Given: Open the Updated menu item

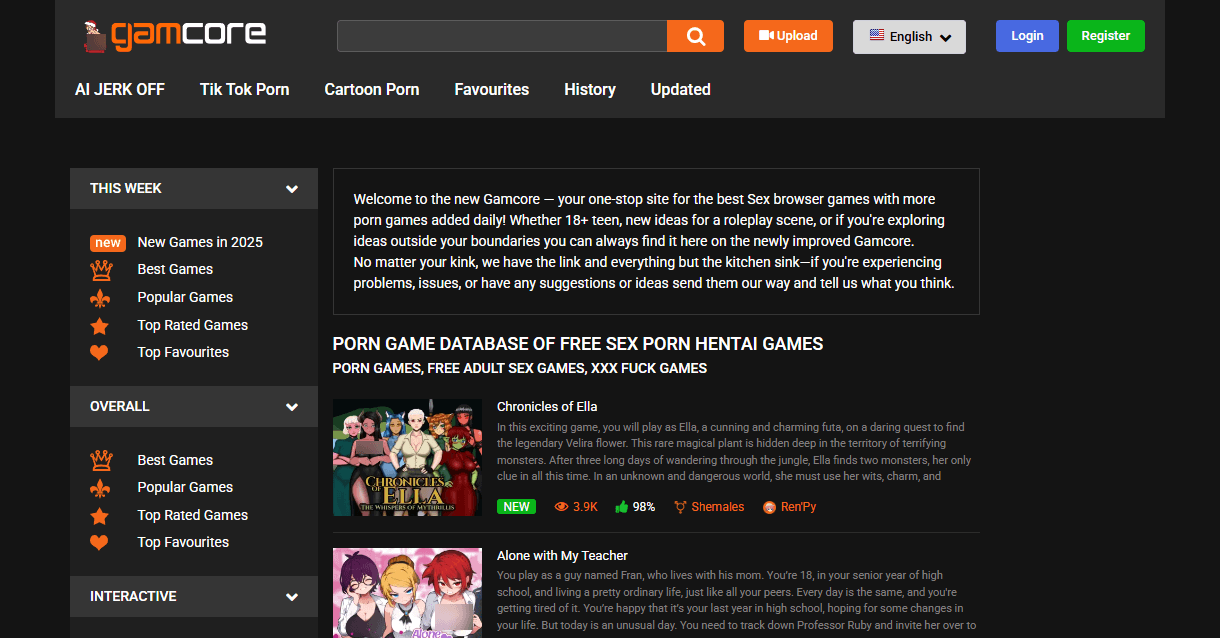Looking at the screenshot, I should coord(680,89).
